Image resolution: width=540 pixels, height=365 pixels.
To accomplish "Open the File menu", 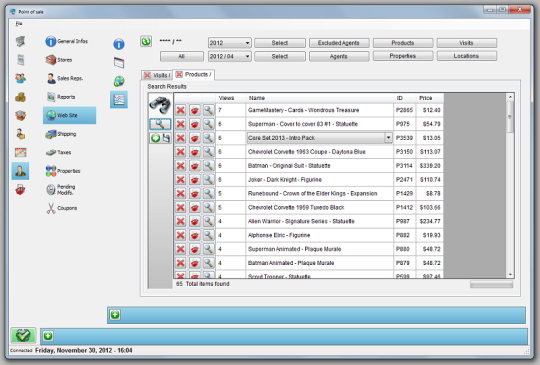I will point(19,23).
